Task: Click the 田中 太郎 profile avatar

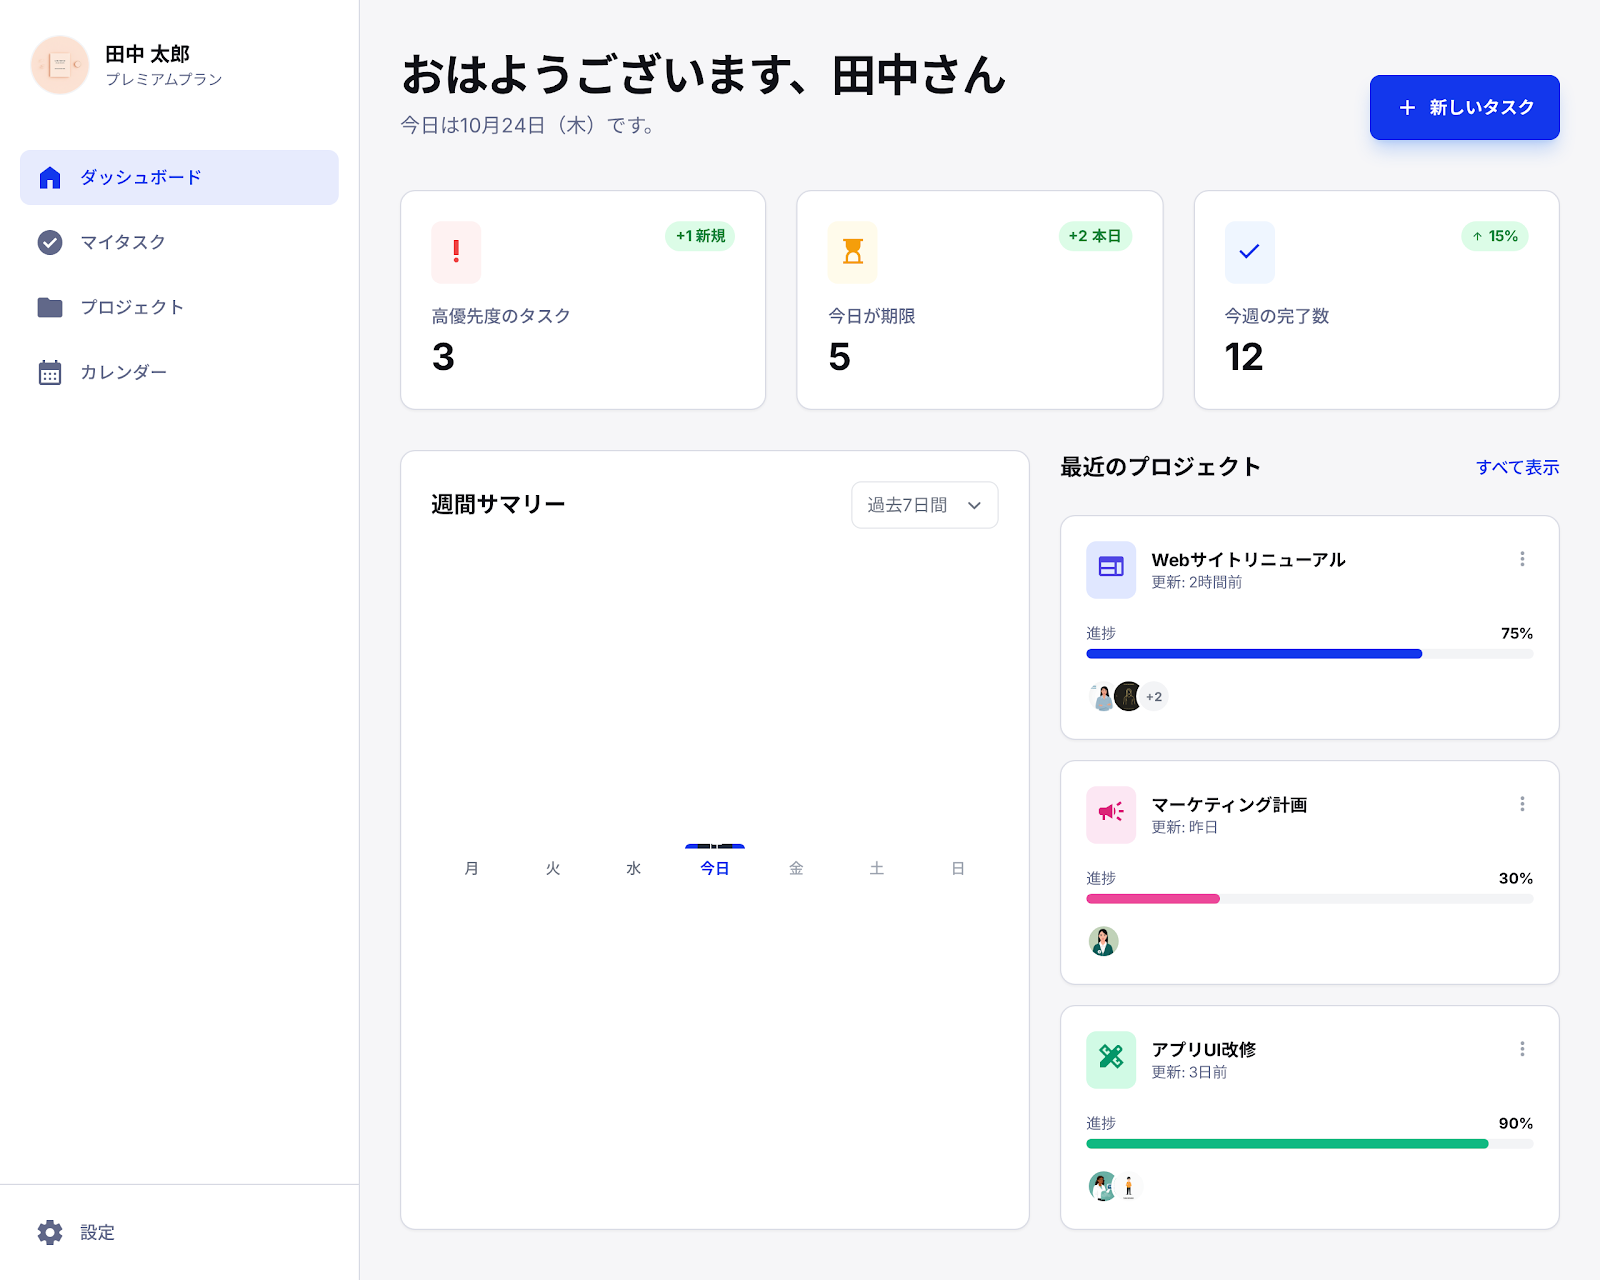Action: point(60,65)
